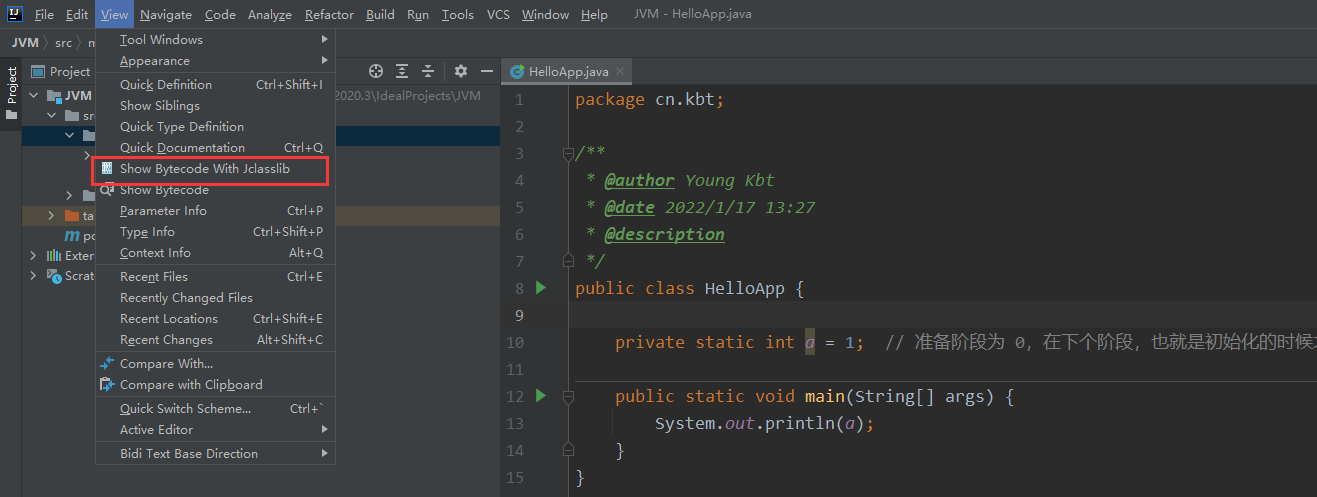Select Show Bytecode With Jclasslib
The width and height of the screenshot is (1317, 497).
click(x=215, y=169)
